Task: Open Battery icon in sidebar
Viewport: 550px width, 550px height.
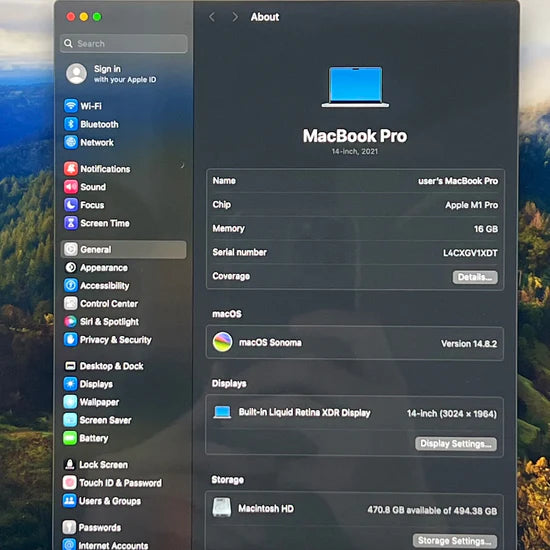Action: pyautogui.click(x=70, y=438)
